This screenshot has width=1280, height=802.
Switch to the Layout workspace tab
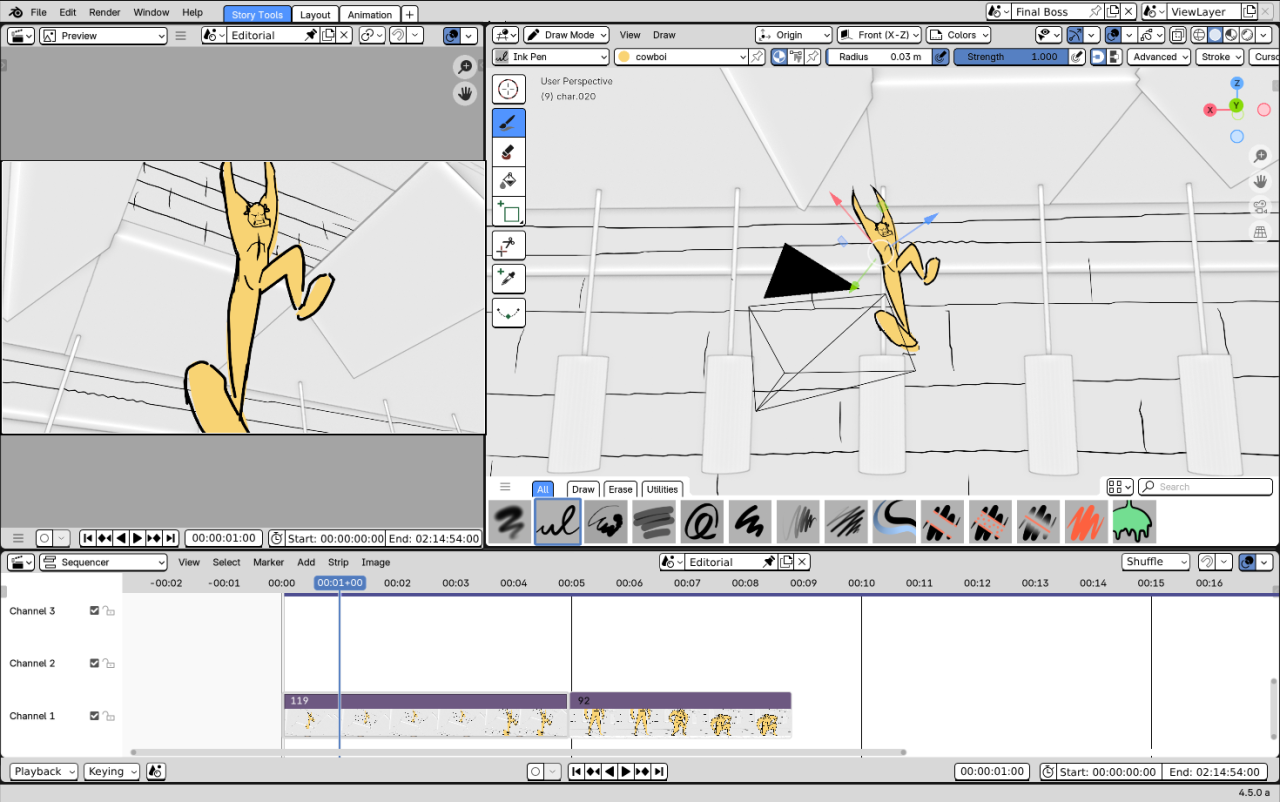pyautogui.click(x=315, y=14)
